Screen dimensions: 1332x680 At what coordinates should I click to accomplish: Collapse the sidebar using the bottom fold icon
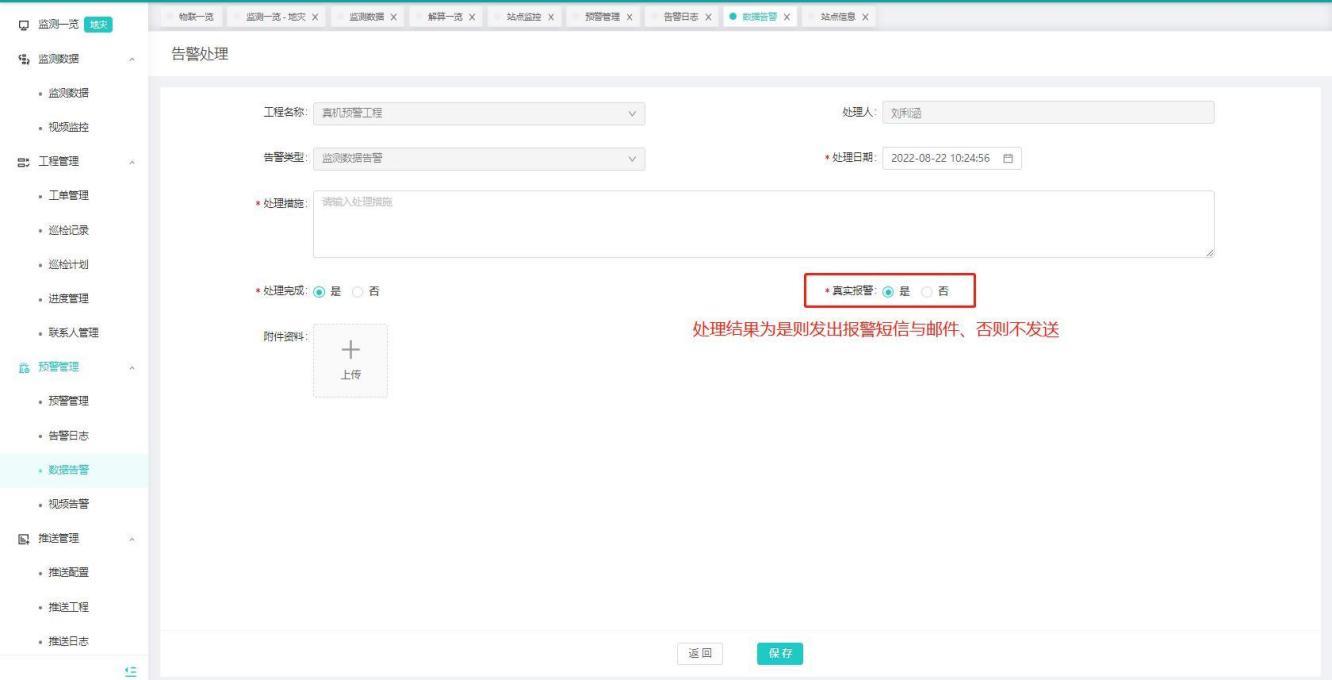click(130, 670)
